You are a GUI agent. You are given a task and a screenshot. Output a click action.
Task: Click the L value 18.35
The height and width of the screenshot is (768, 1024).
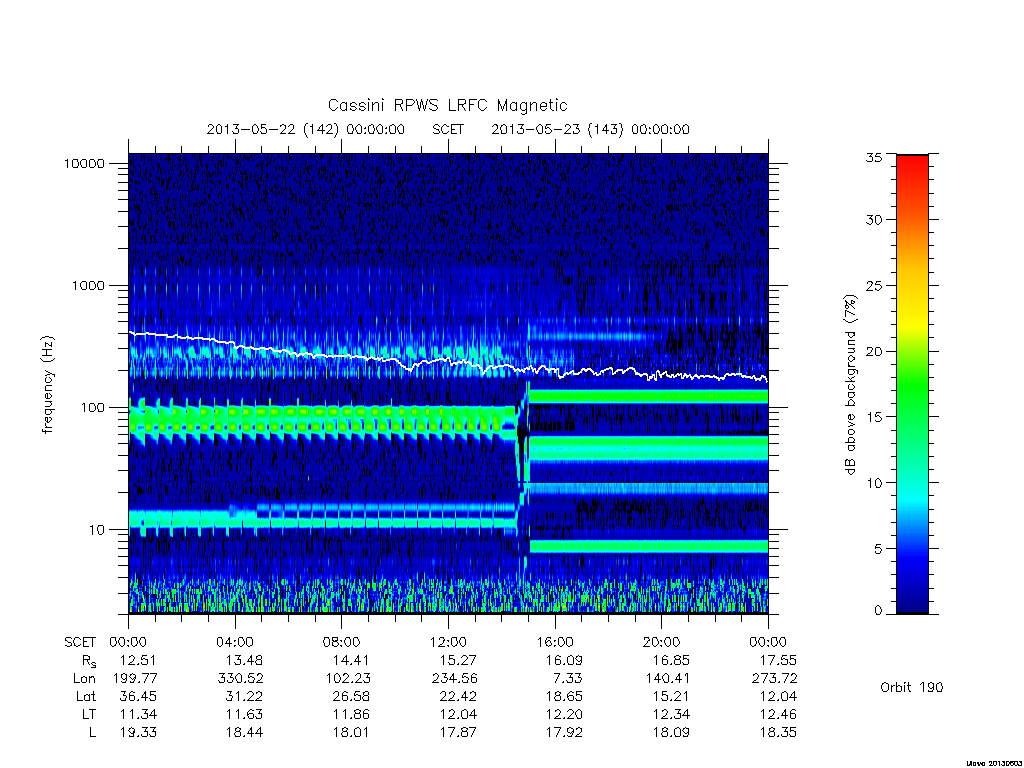point(778,732)
